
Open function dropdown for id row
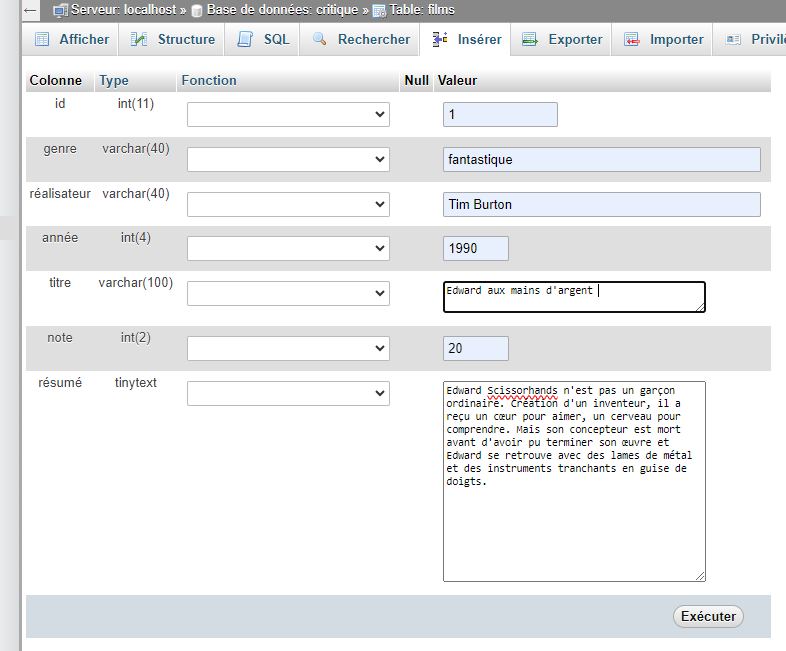click(288, 114)
